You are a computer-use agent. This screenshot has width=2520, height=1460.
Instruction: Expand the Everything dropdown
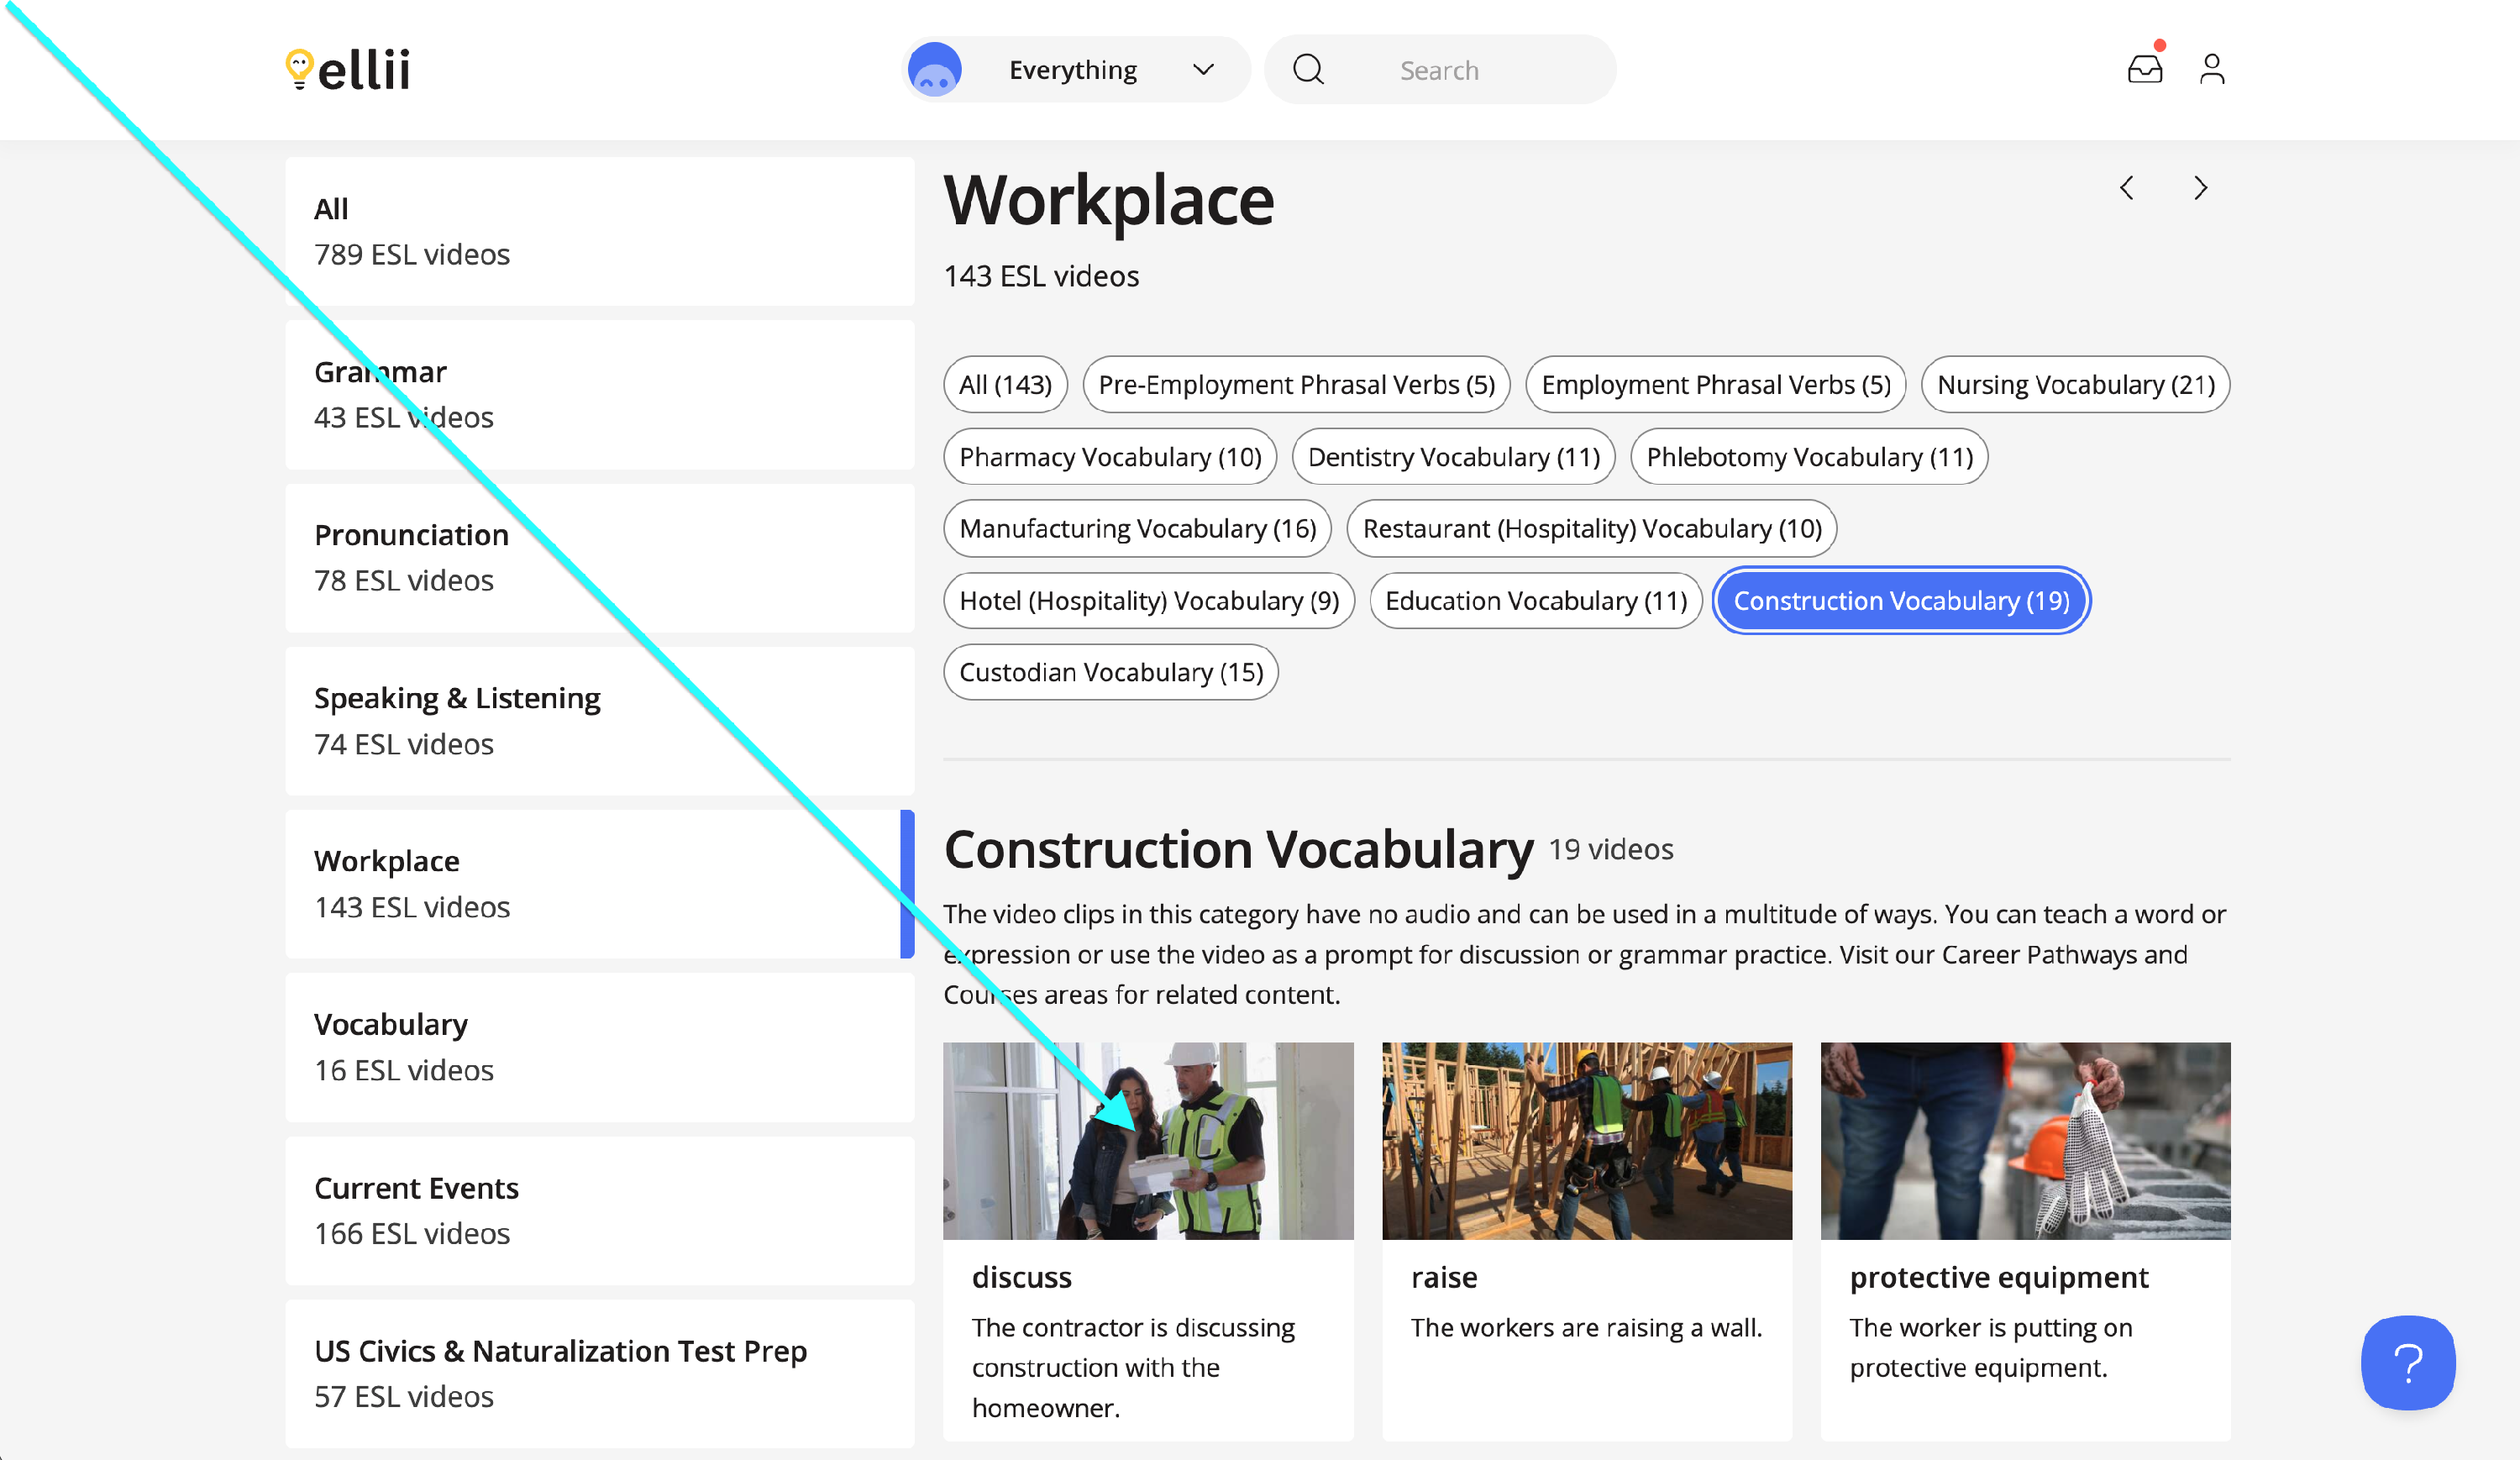pos(1203,69)
